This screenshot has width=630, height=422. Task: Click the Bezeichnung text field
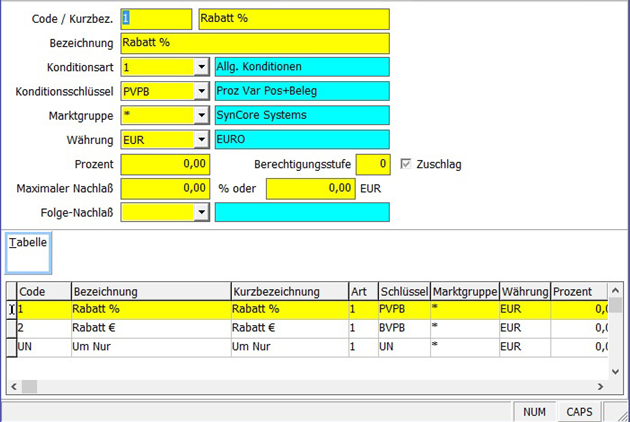pos(254,44)
